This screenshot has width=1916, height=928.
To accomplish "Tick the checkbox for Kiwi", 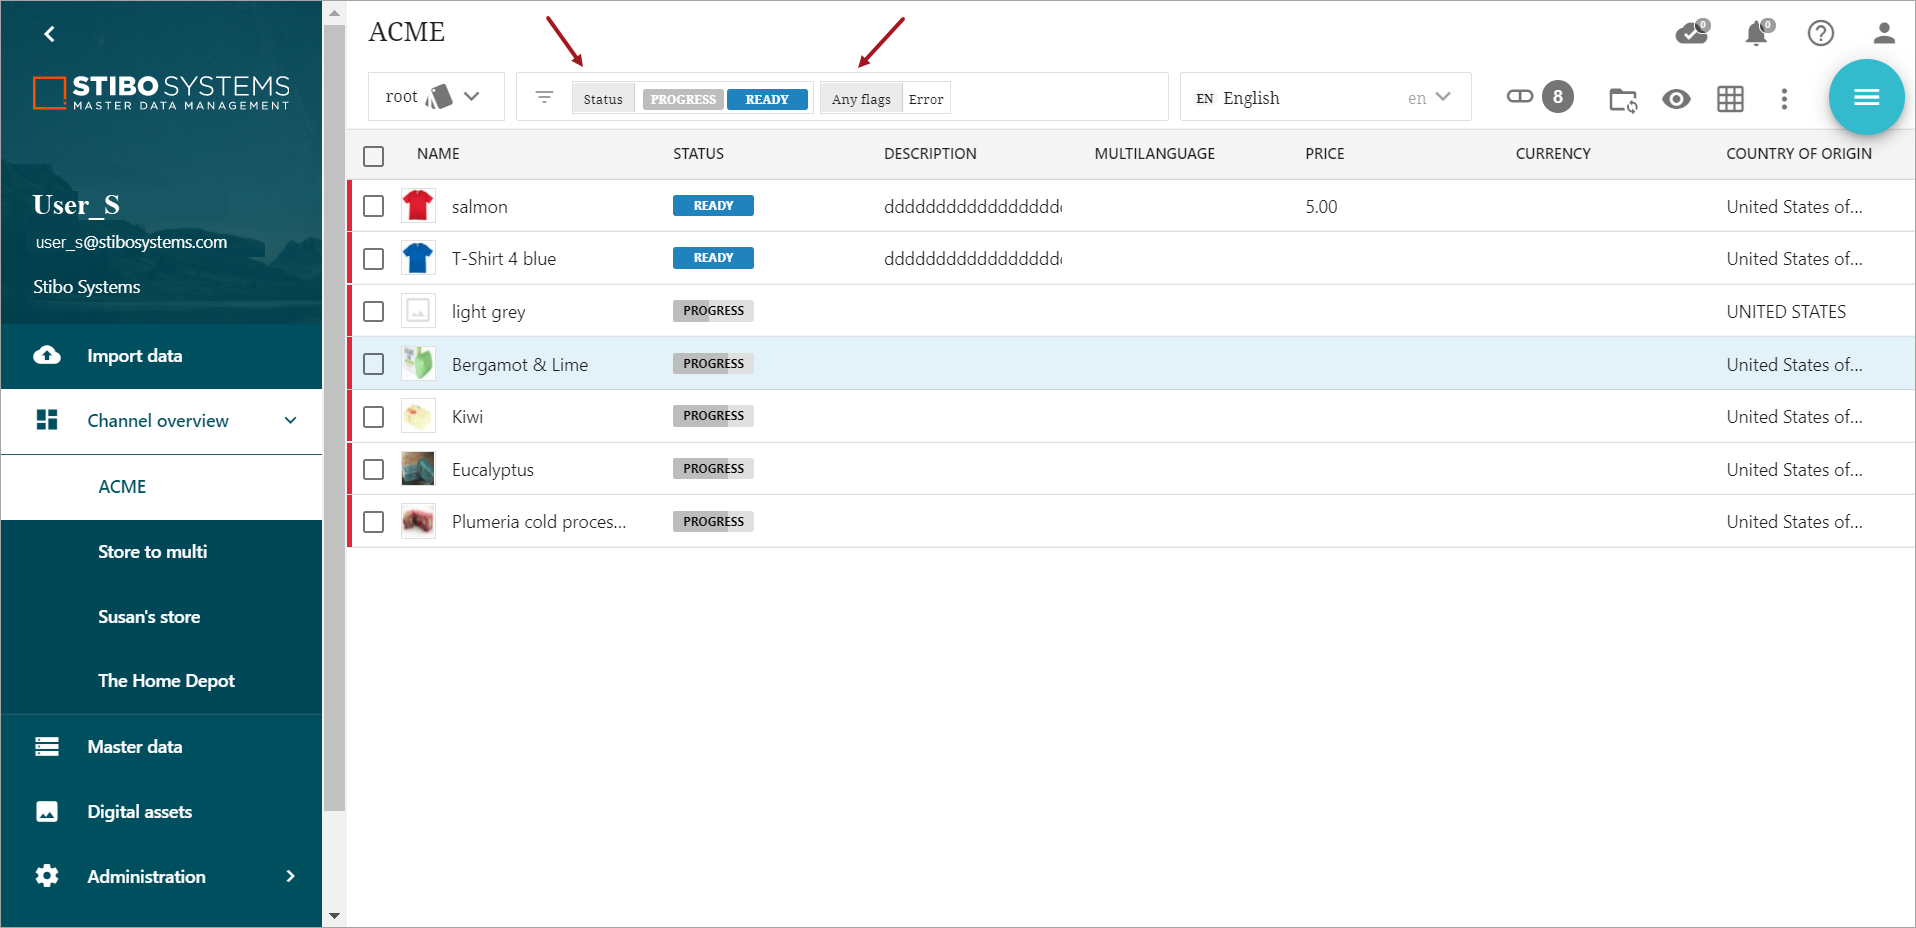I will tap(374, 417).
